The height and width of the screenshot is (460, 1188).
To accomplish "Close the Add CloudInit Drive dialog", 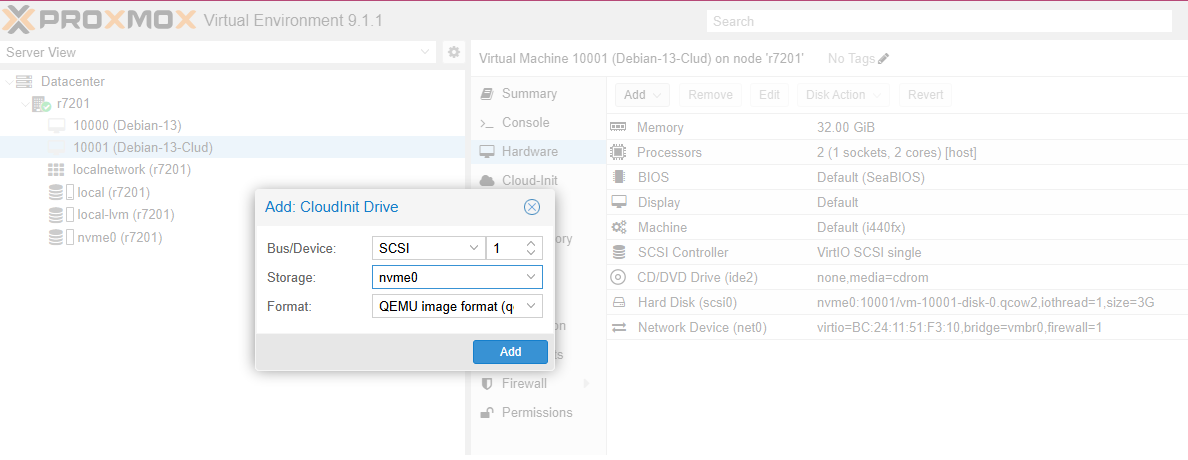I will [x=532, y=207].
